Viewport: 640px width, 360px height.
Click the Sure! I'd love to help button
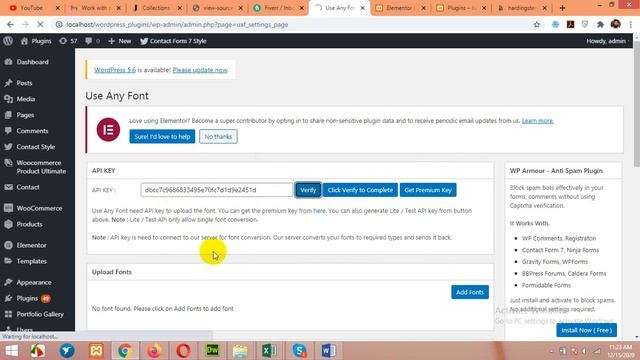point(162,136)
